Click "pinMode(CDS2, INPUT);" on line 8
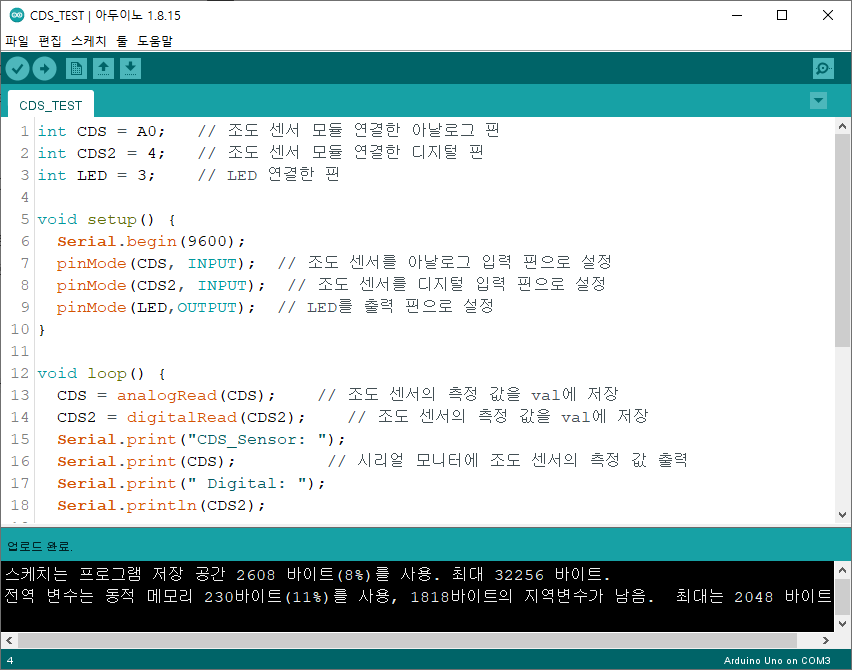Viewport: 852px width, 670px height. click(x=161, y=285)
